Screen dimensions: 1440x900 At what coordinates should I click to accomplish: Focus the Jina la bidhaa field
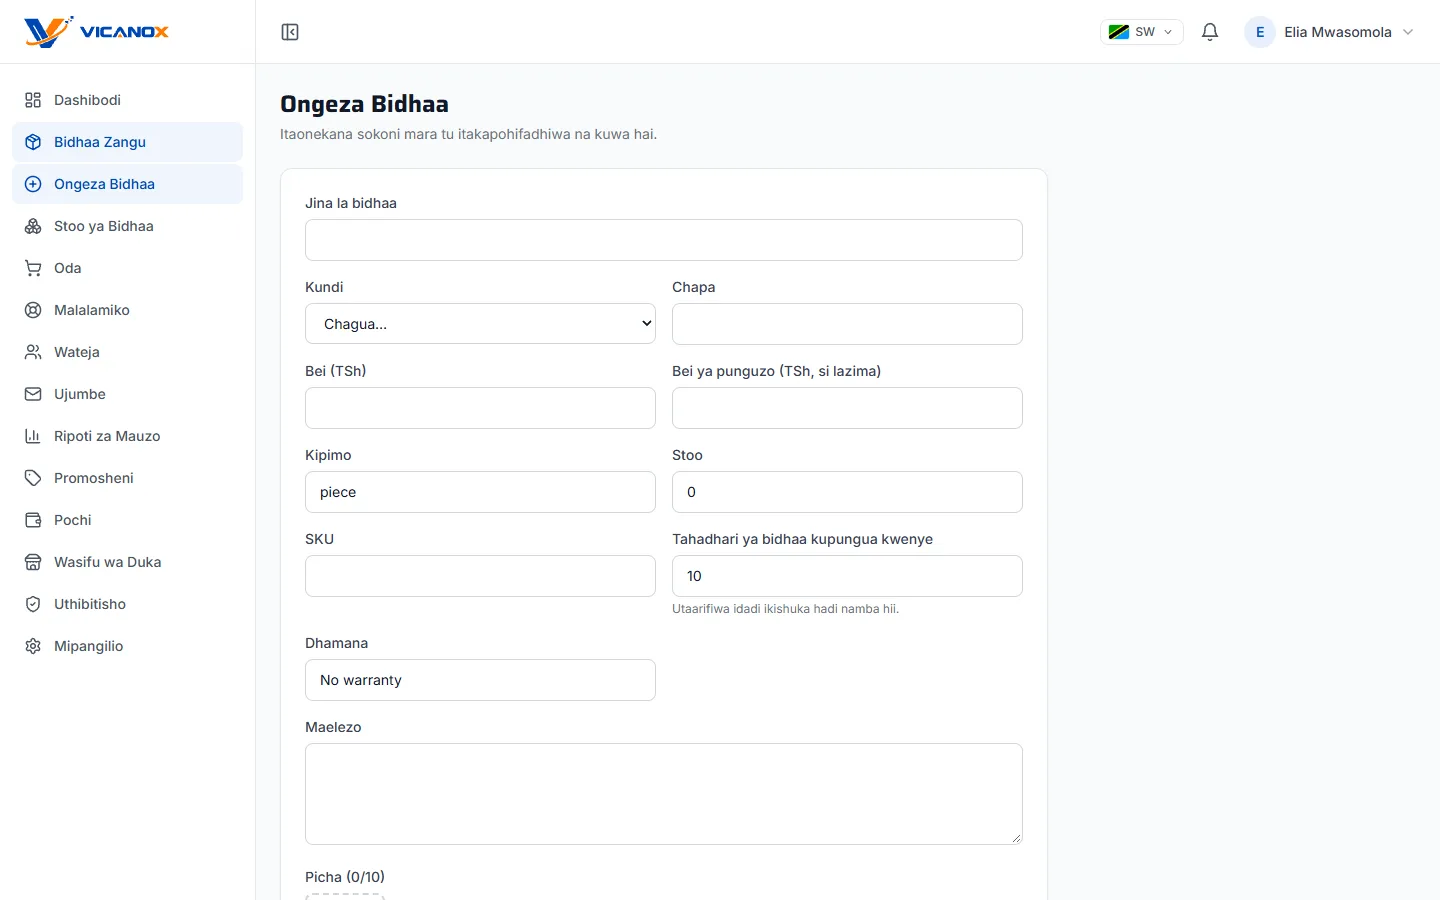(x=664, y=240)
